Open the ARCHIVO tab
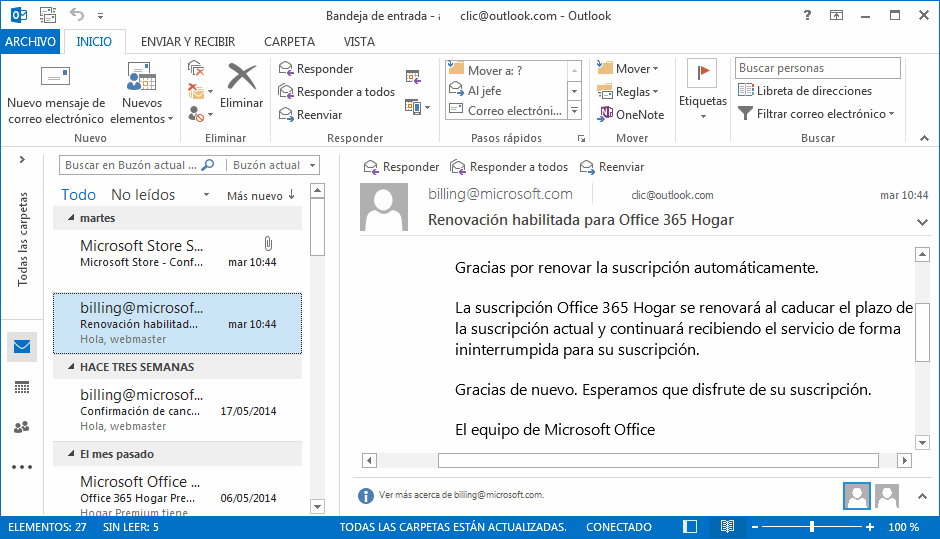 30,41
